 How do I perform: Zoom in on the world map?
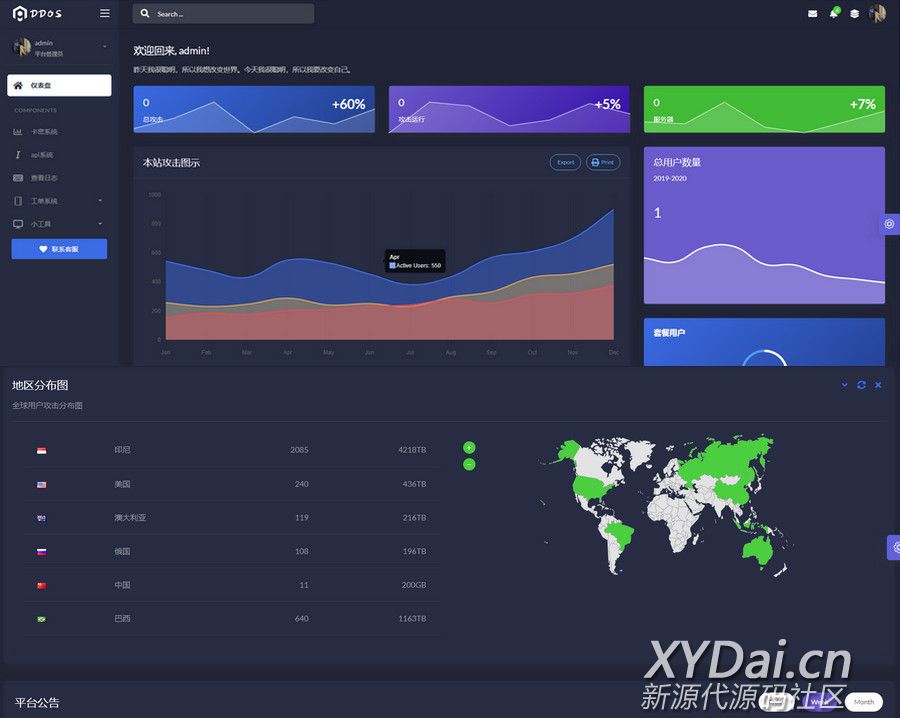click(x=469, y=447)
